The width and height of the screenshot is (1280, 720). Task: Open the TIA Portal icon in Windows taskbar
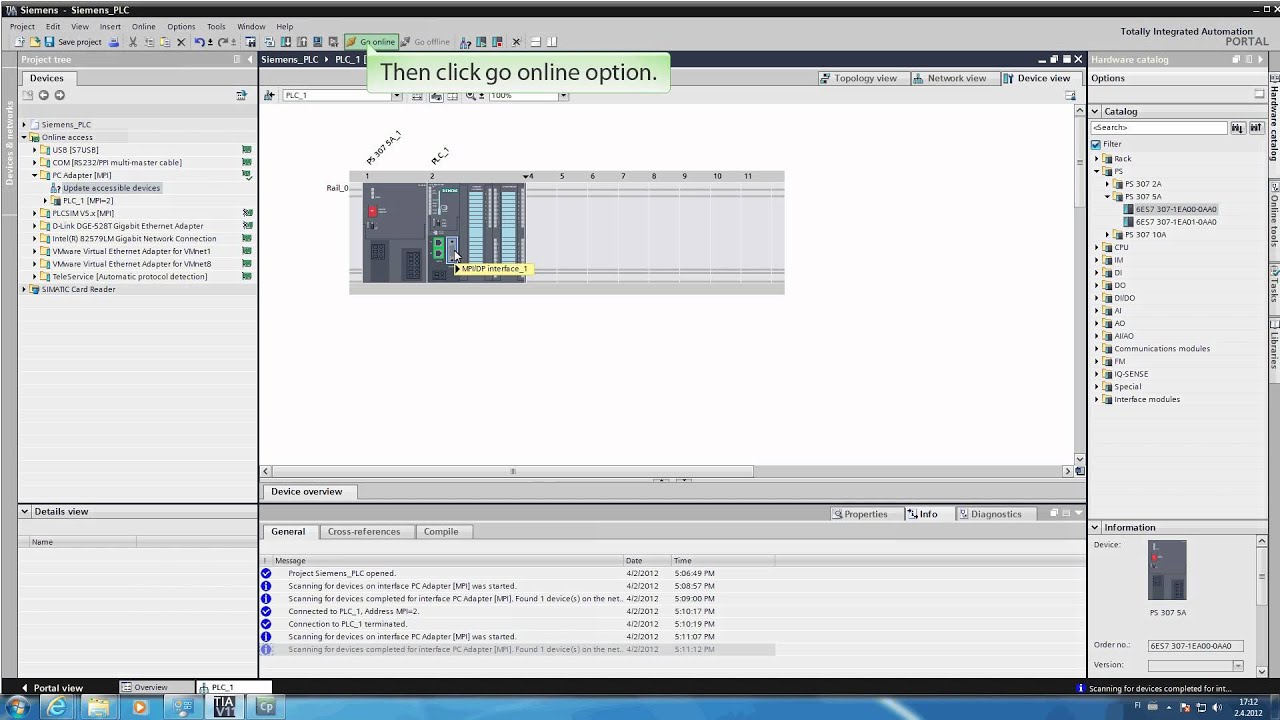click(x=224, y=706)
